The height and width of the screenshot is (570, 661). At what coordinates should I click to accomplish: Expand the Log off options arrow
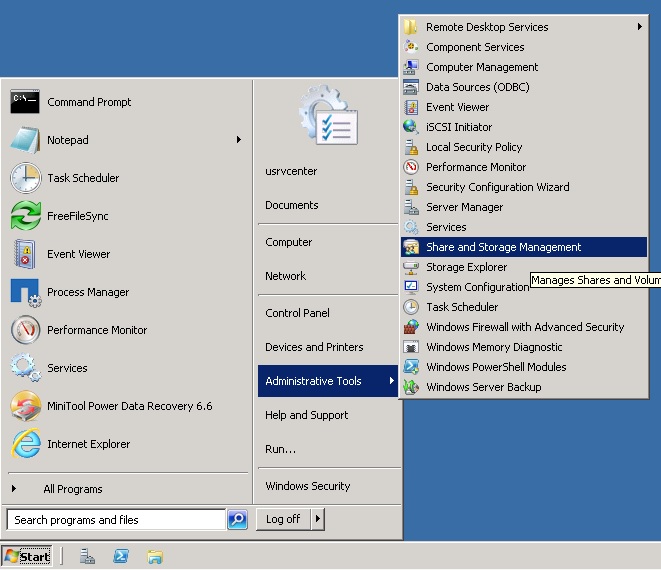318,519
